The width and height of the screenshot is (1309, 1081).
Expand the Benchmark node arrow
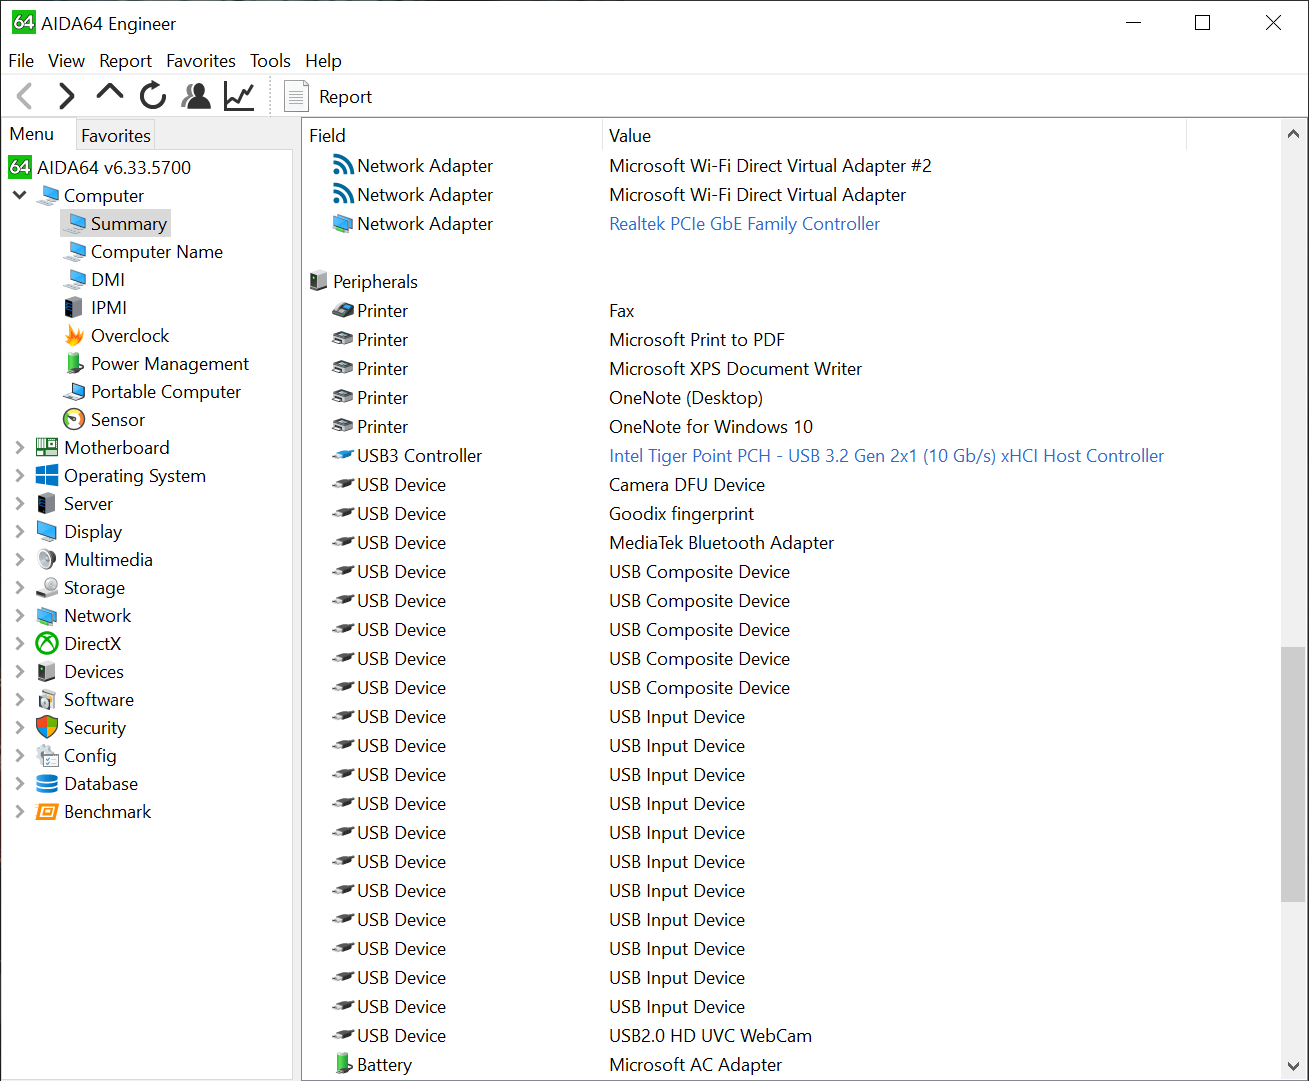(20, 811)
